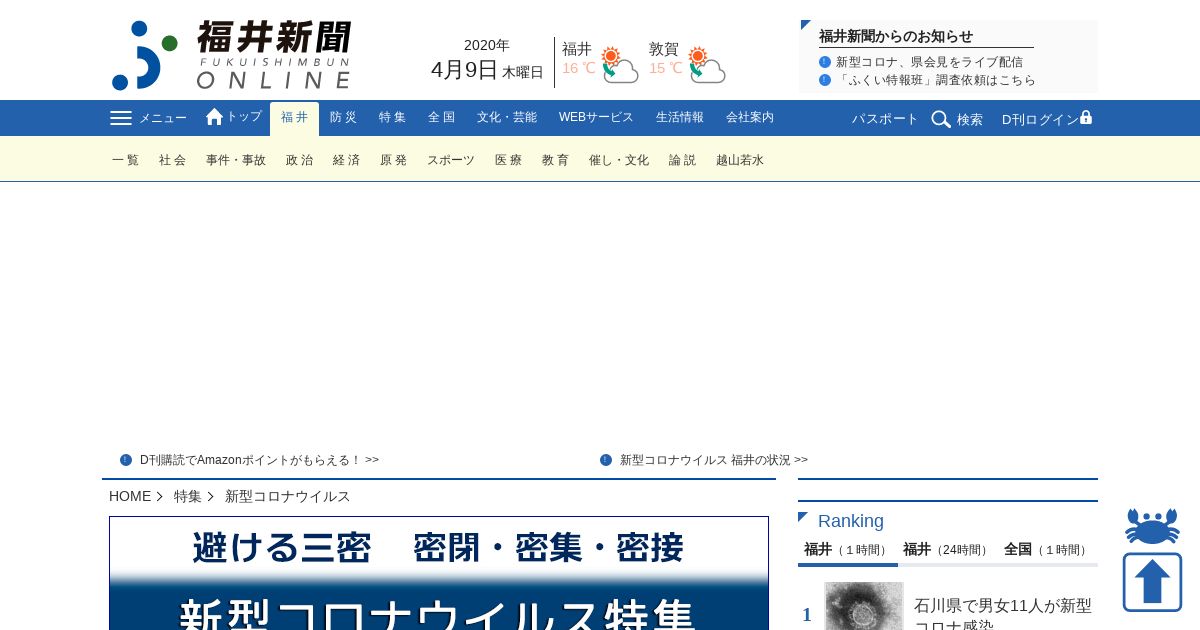Open the hamburger menu icon
This screenshot has height=630, width=1200.
[121, 118]
